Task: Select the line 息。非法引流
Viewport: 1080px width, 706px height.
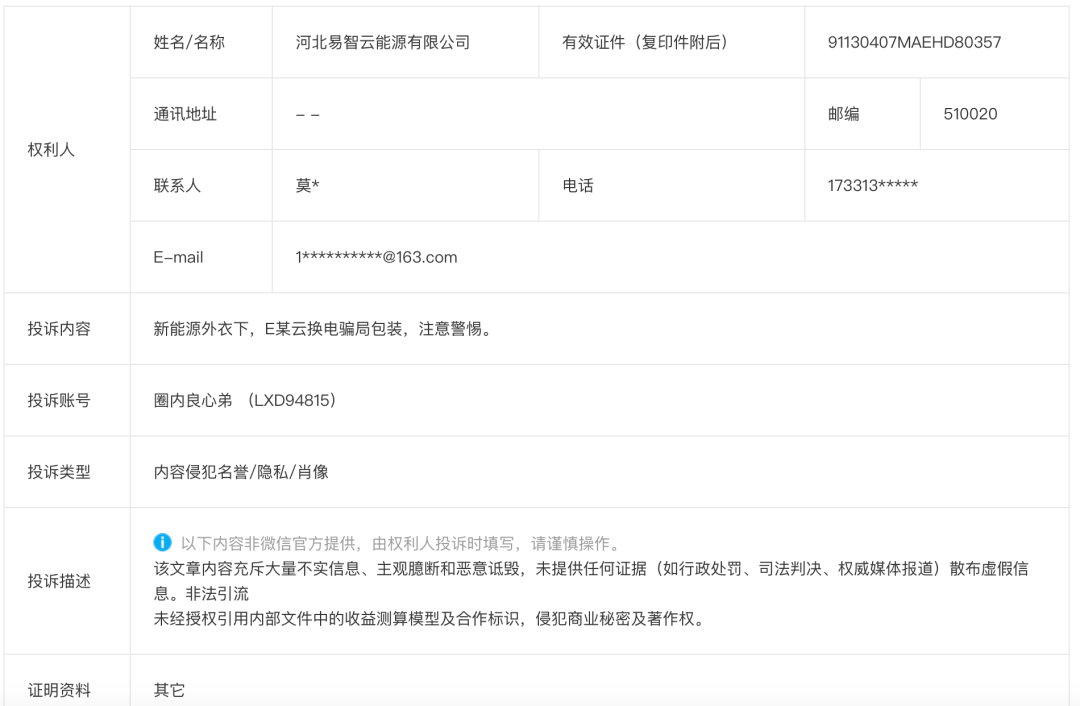Action: coord(201,593)
